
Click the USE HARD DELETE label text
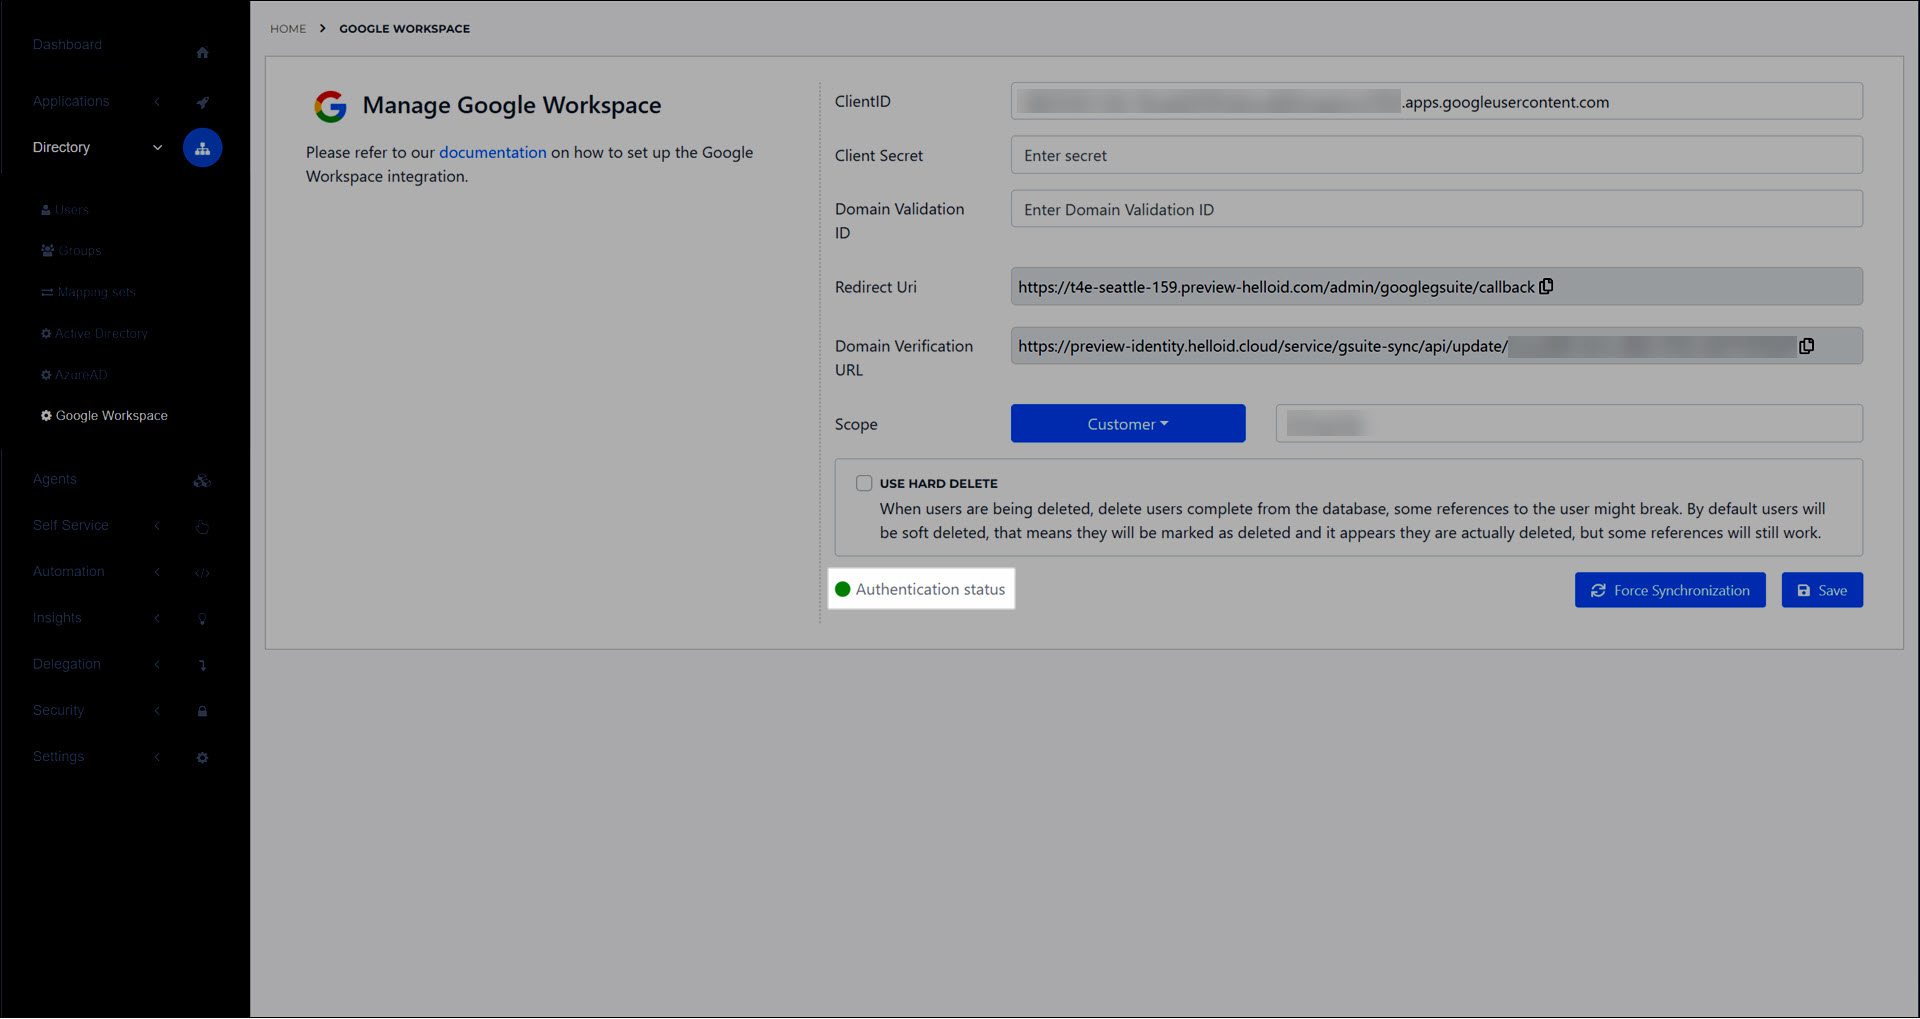coord(939,484)
